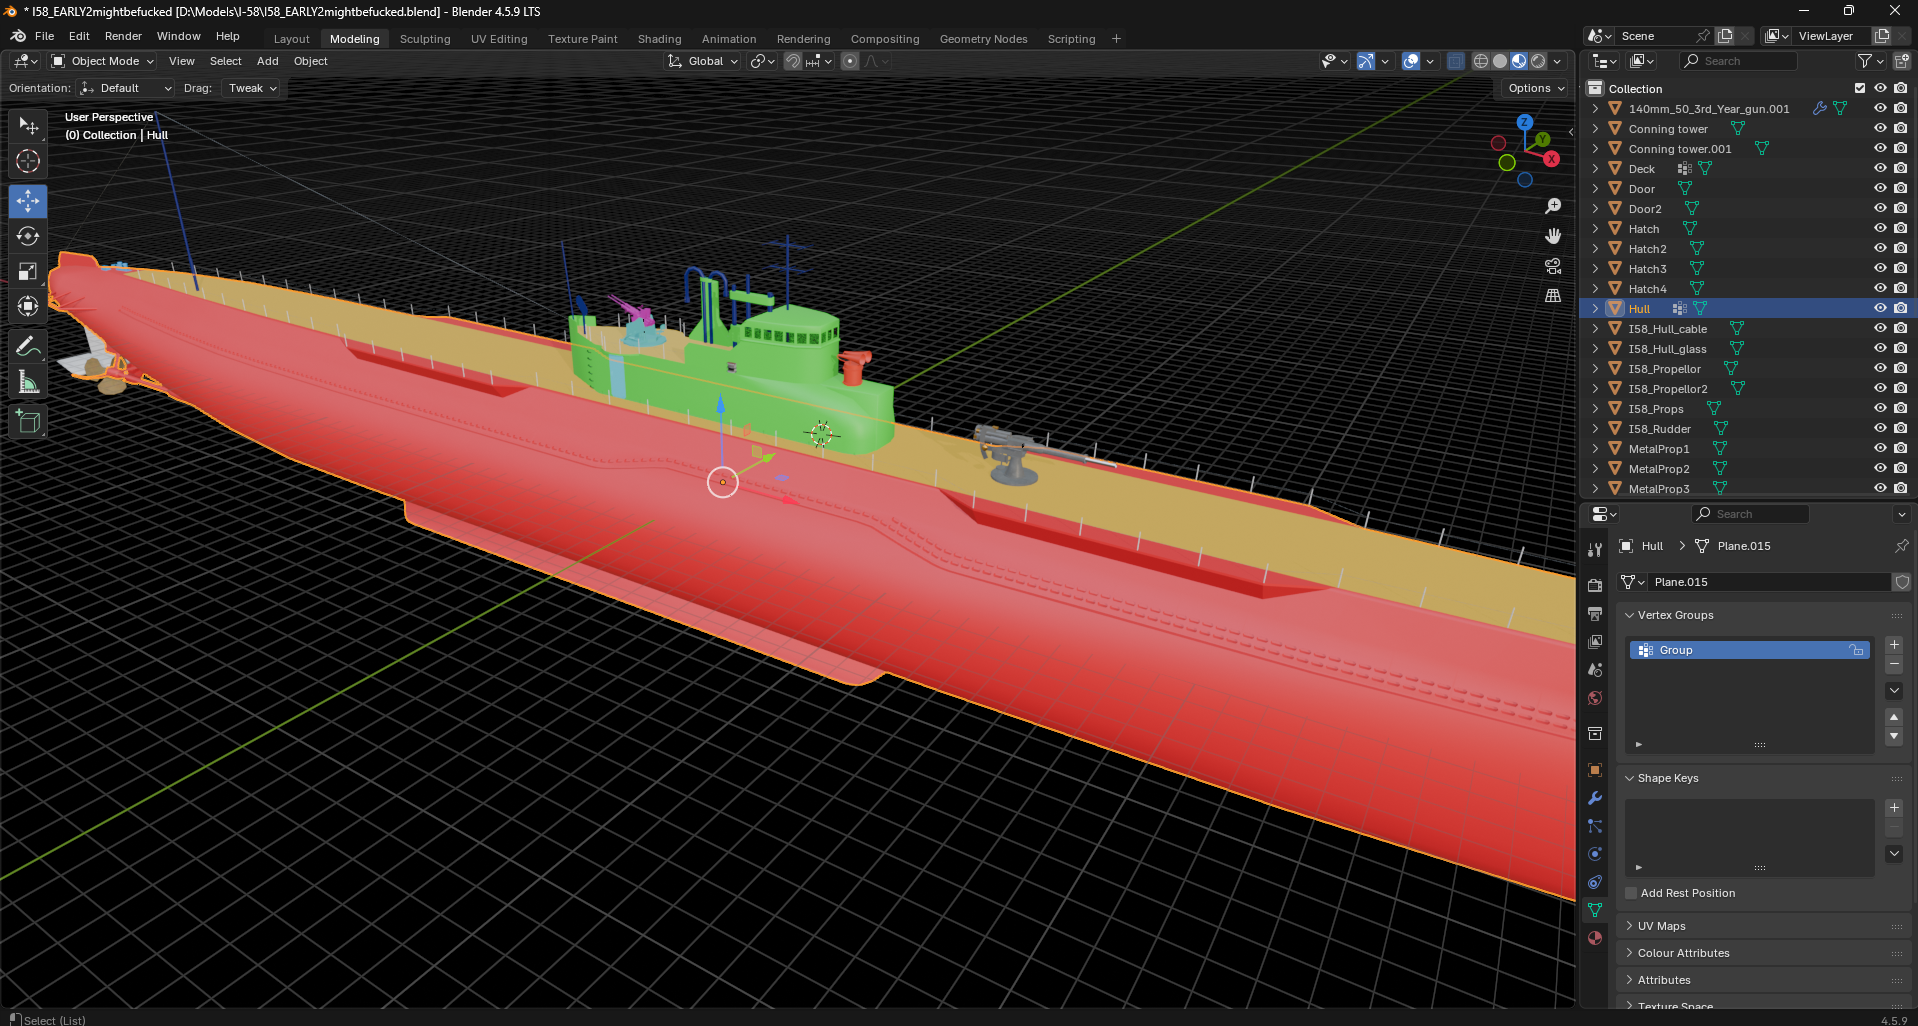Image resolution: width=1918 pixels, height=1026 pixels.
Task: Activate the Scale tool
Action: (28, 271)
